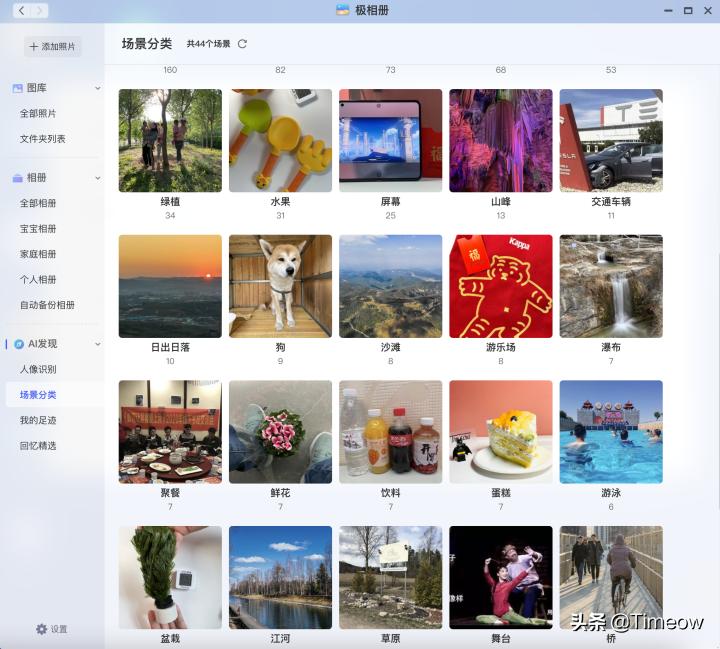
Task: Open the 游乐场 scene thumbnail
Action: click(501, 286)
